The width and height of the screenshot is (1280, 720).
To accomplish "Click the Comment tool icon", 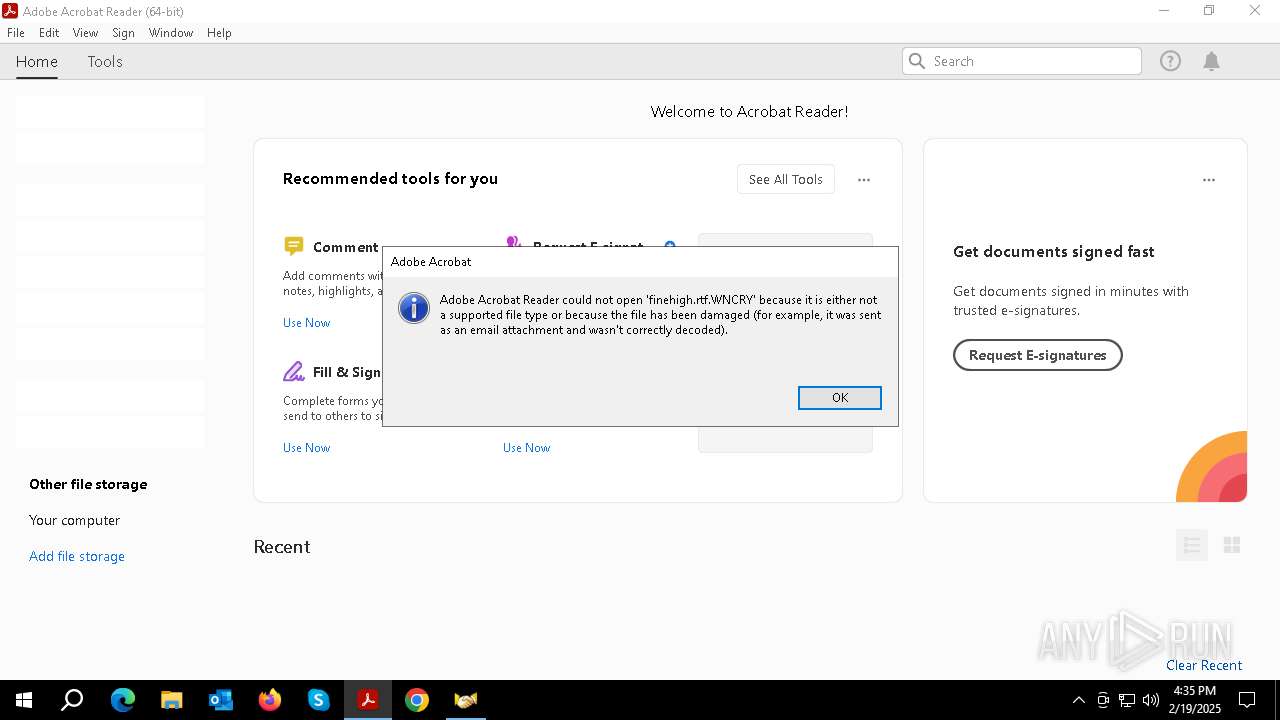I will click(x=293, y=246).
